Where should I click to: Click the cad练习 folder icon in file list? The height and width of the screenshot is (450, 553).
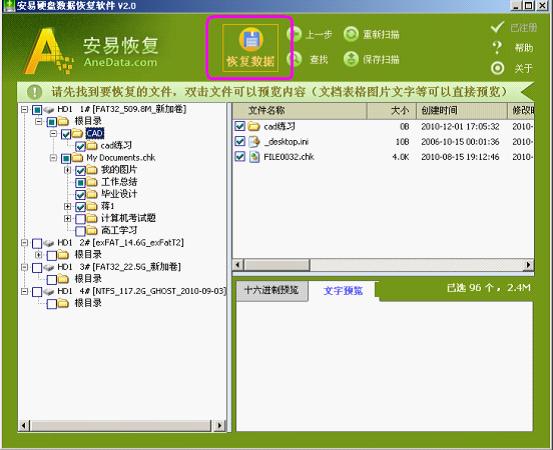[x=254, y=126]
